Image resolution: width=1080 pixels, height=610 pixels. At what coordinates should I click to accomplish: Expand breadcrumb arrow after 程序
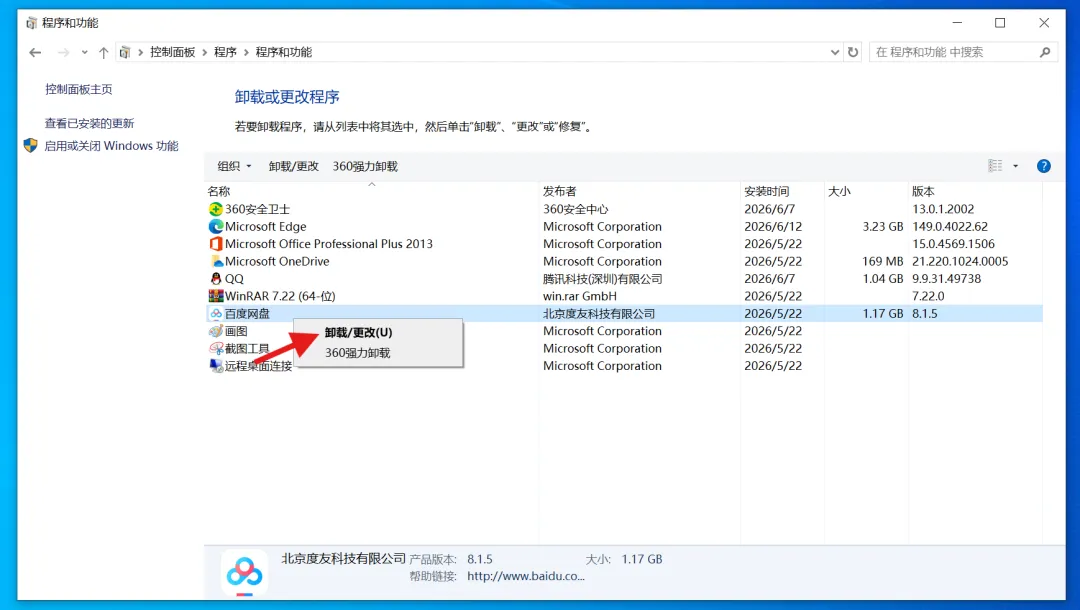(x=246, y=52)
